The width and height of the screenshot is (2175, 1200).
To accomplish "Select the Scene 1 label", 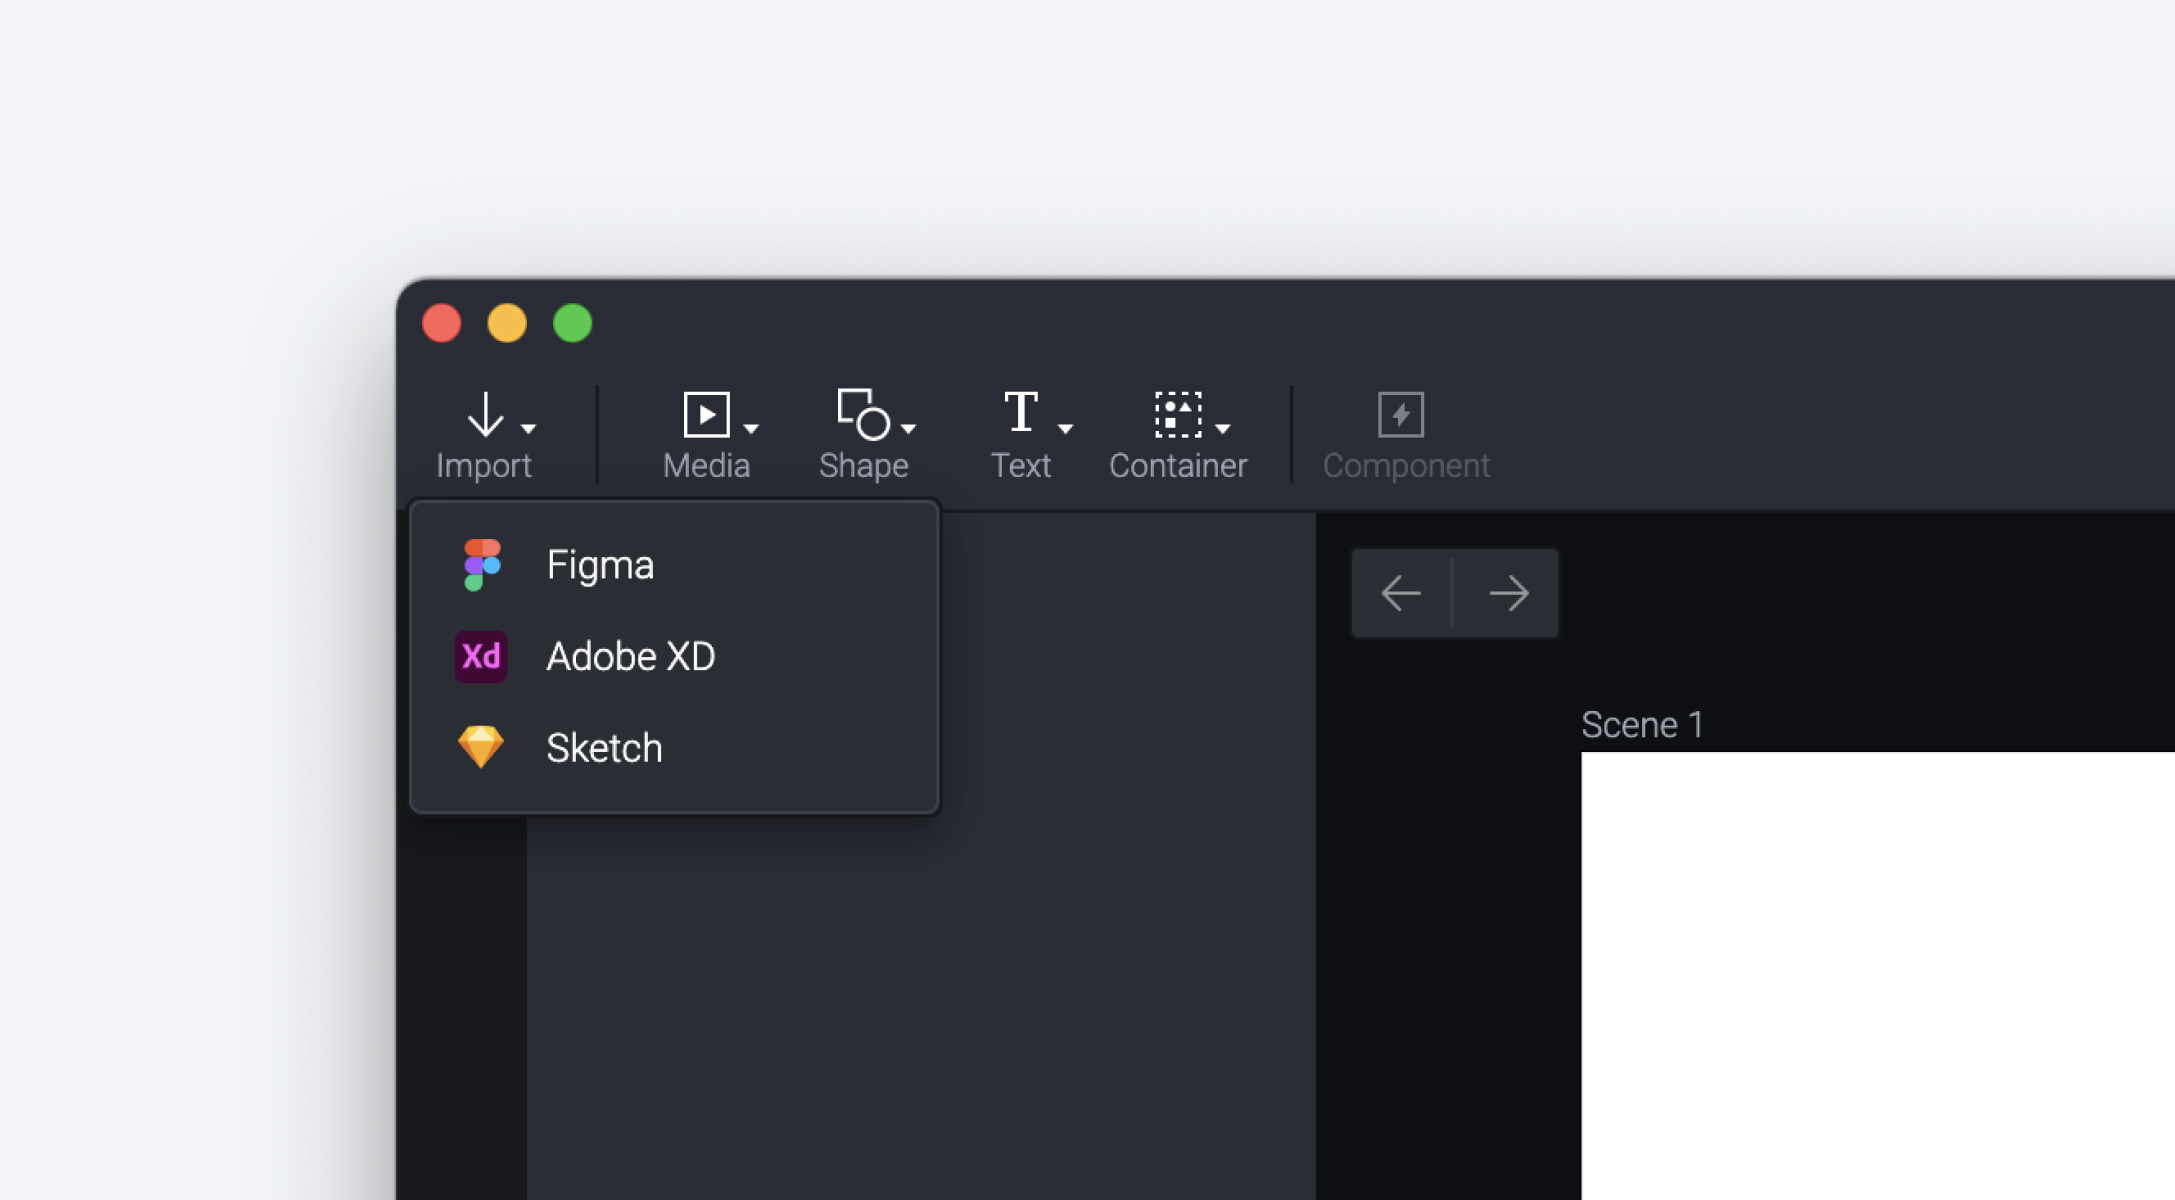I will [x=1642, y=724].
